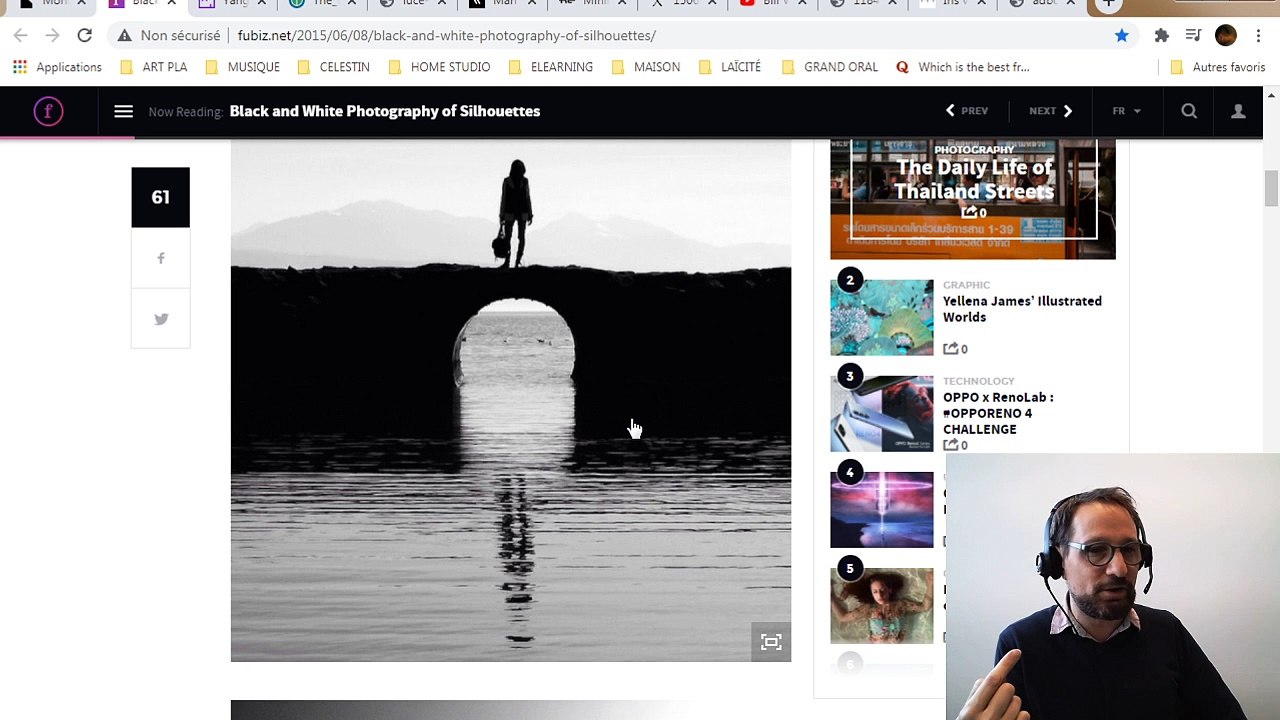Open 'Which is the best fr...' bookmark
Screen dimensions: 1280x720
pyautogui.click(x=963, y=67)
